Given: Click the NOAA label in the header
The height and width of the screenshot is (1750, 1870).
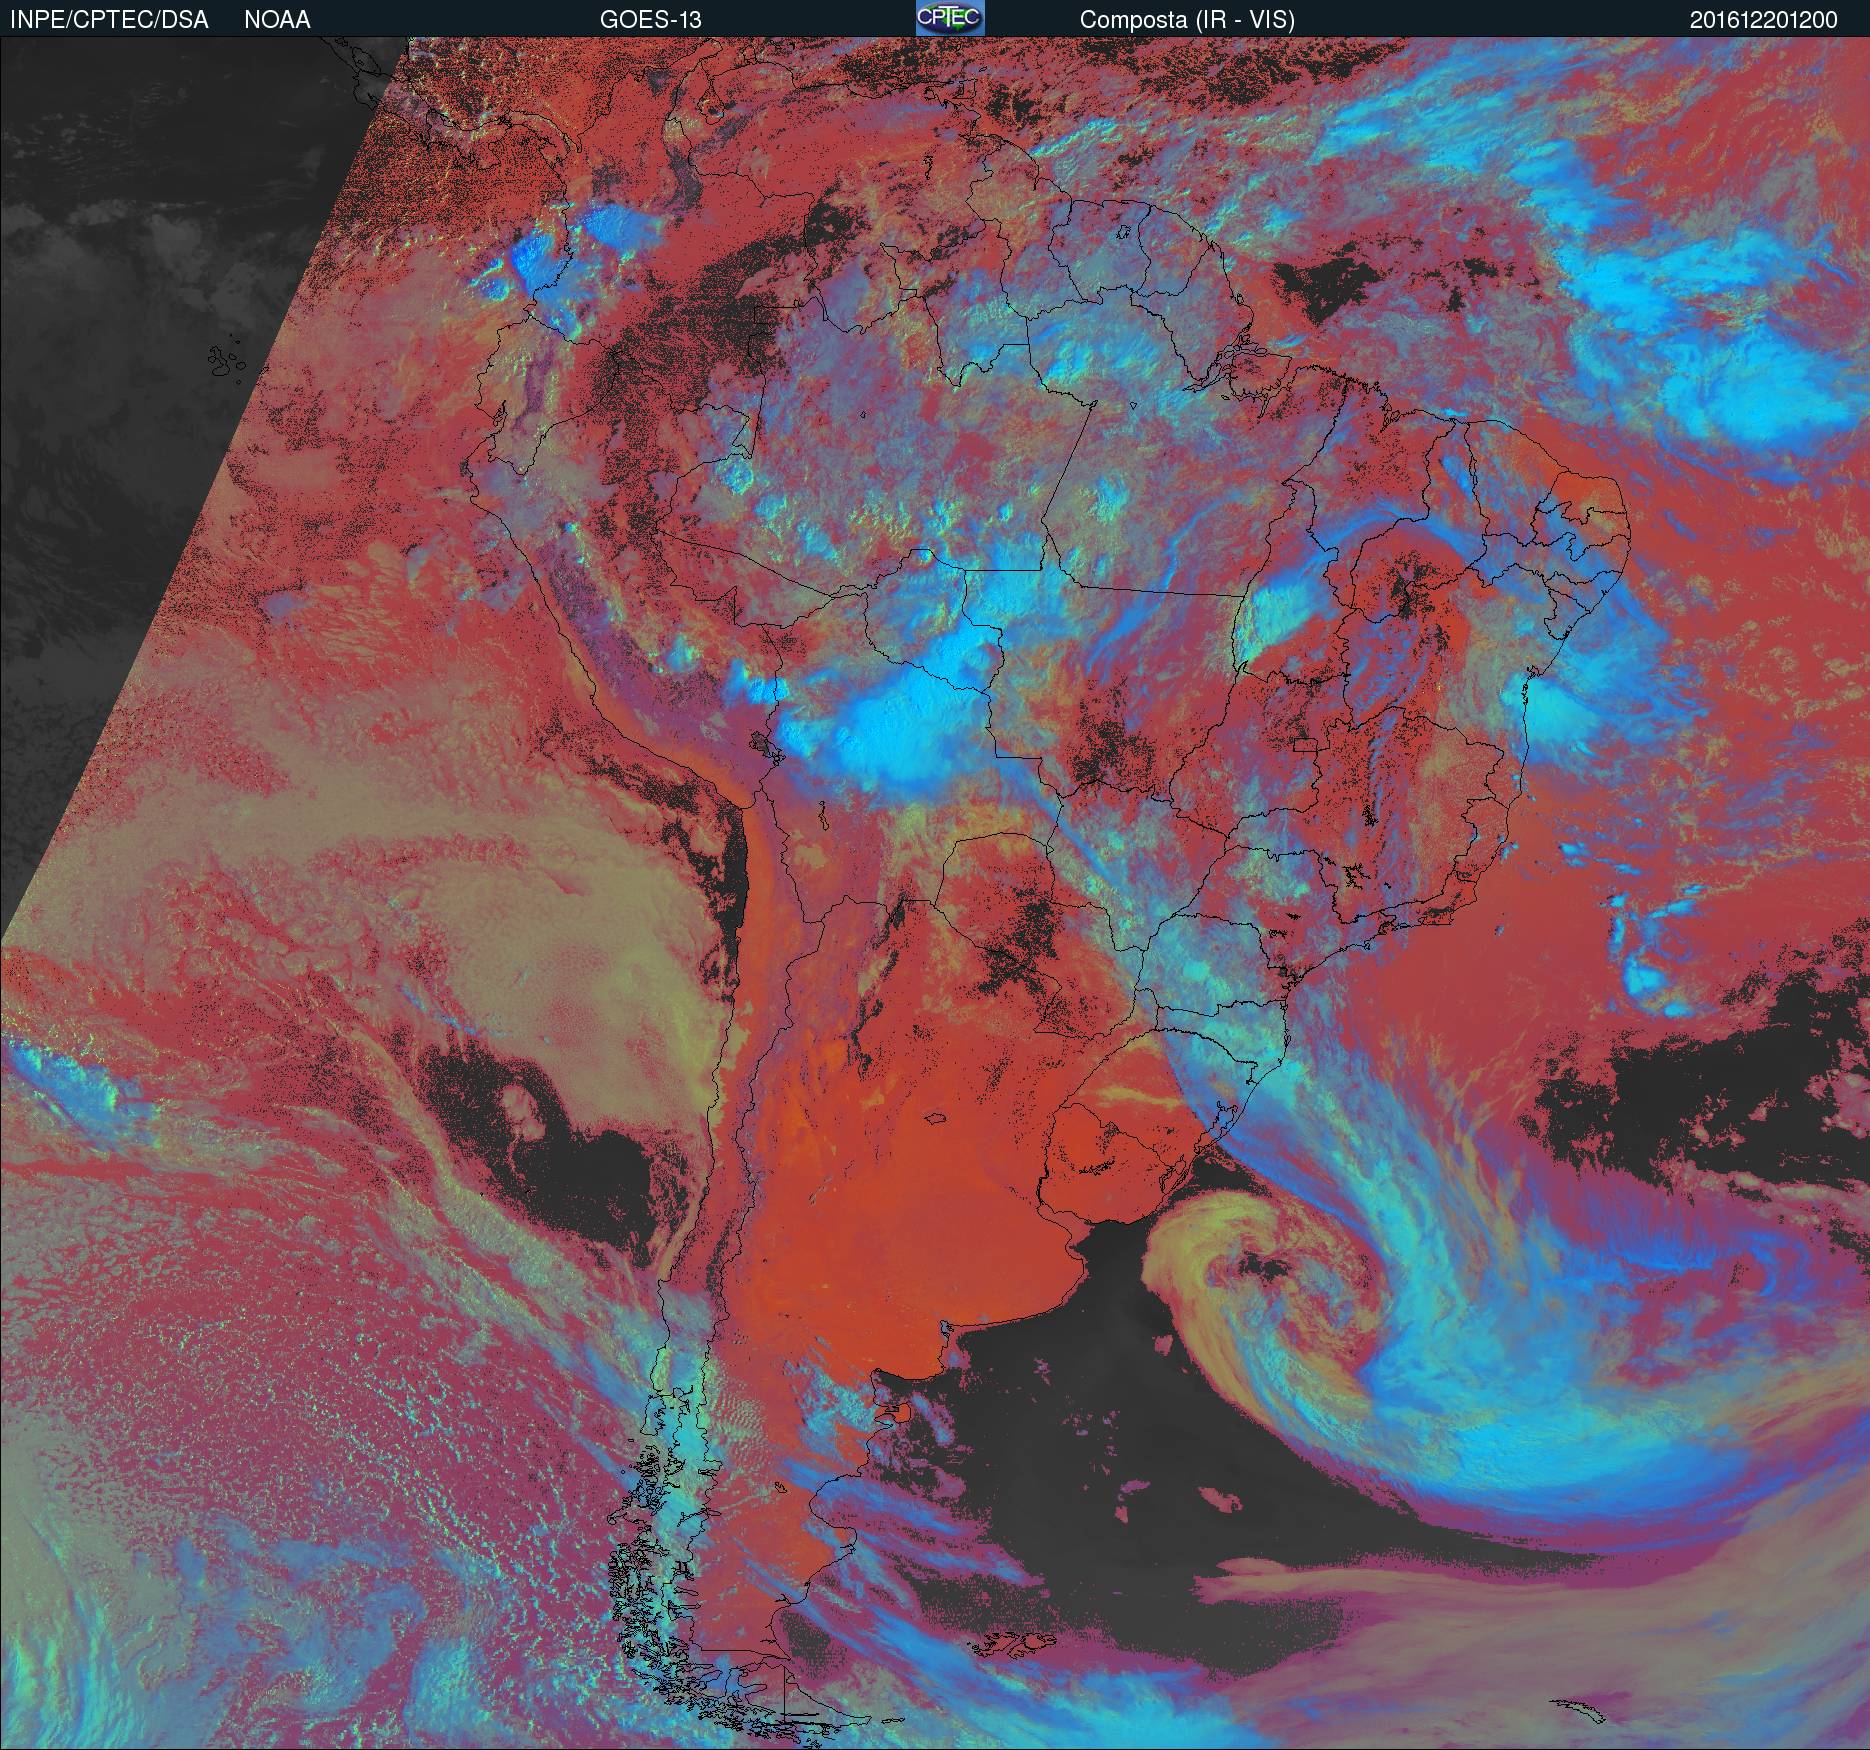Looking at the screenshot, I should [277, 20].
